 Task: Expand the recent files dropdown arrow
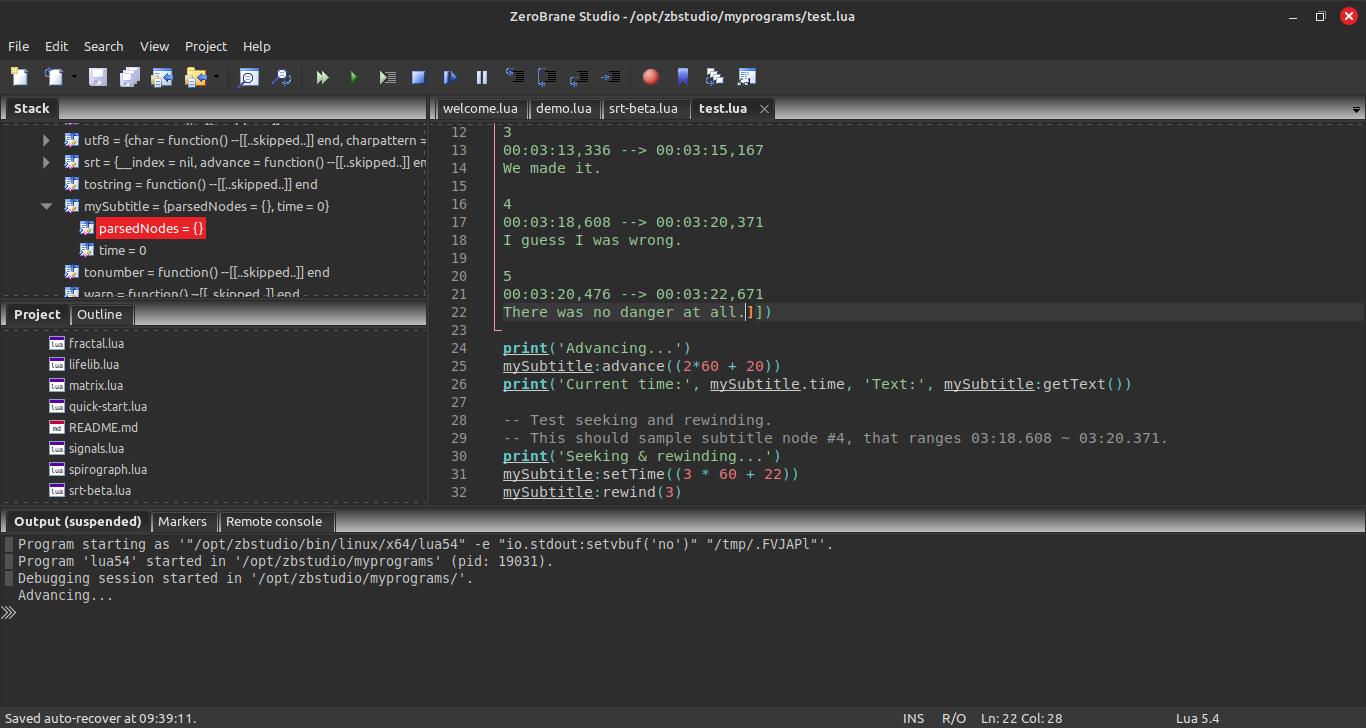click(x=73, y=76)
